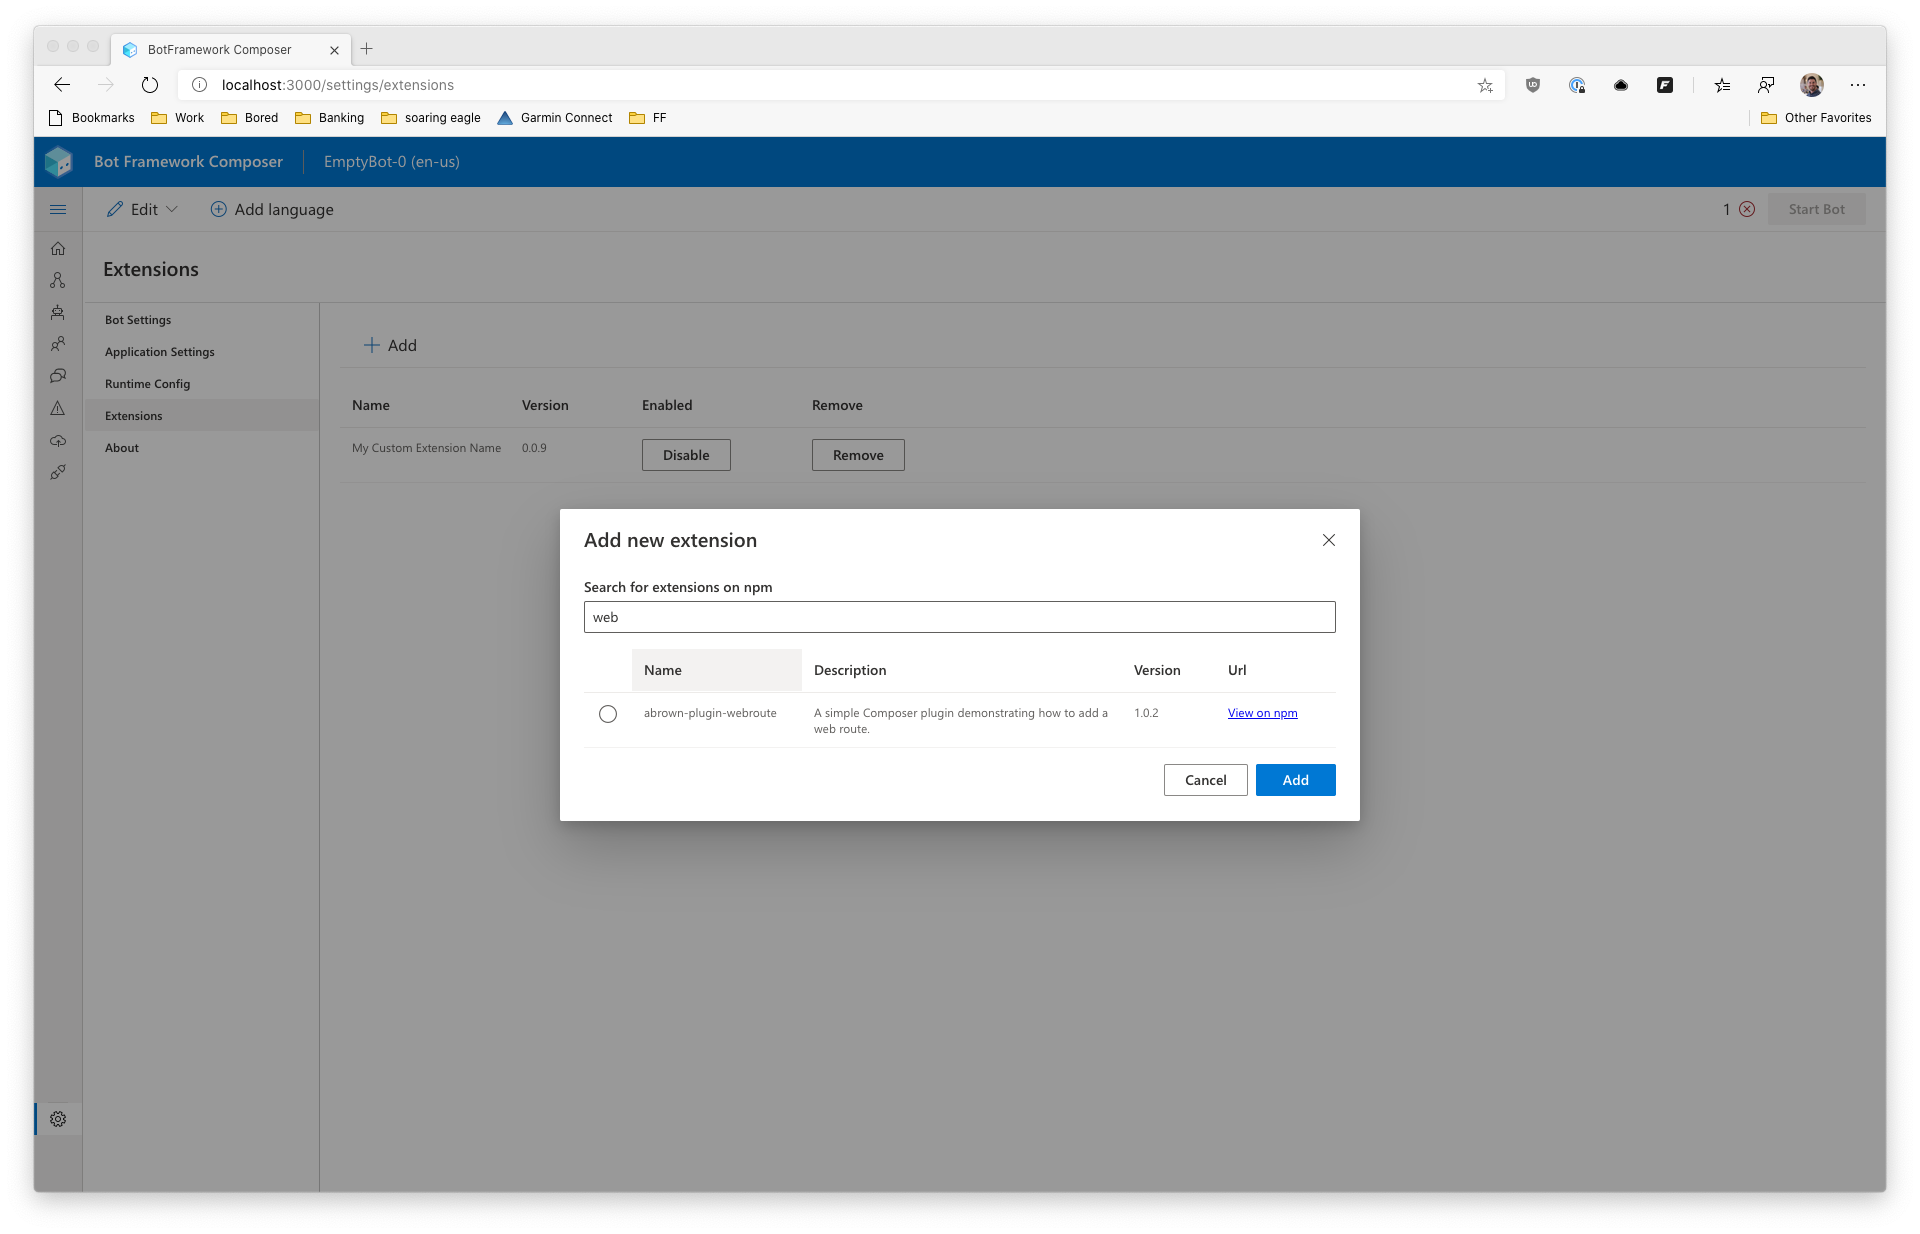Expand the Edit dropdown menu

143,209
